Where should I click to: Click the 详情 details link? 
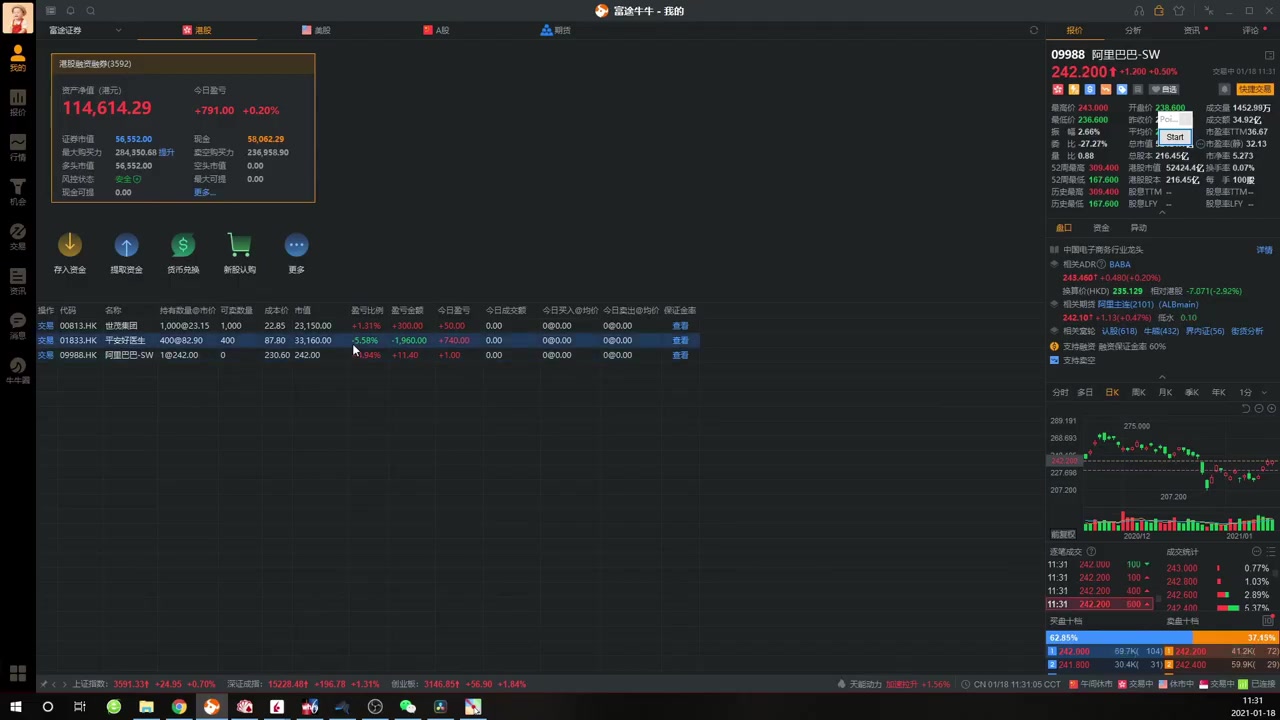point(1264,250)
